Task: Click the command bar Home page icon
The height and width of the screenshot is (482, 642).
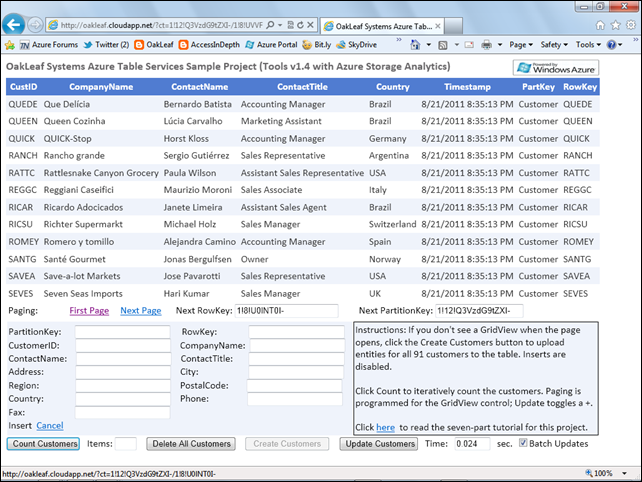Action: point(415,45)
